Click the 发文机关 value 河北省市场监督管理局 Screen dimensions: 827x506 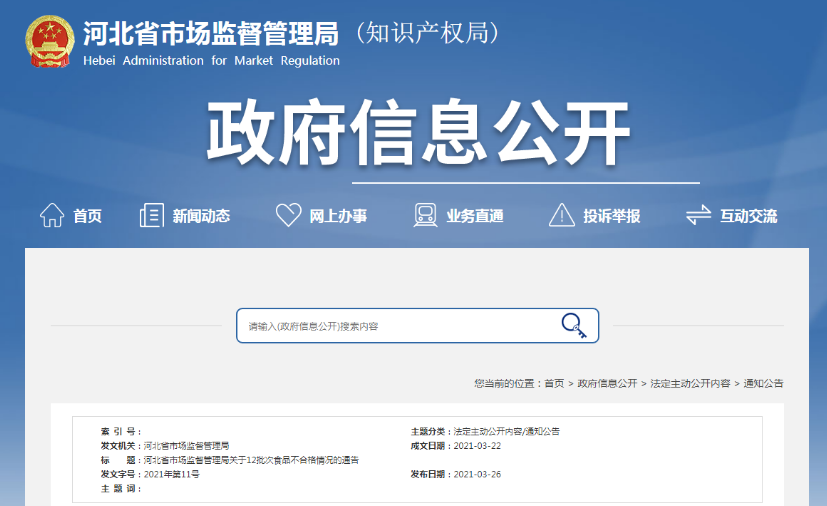pyautogui.click(x=186, y=446)
